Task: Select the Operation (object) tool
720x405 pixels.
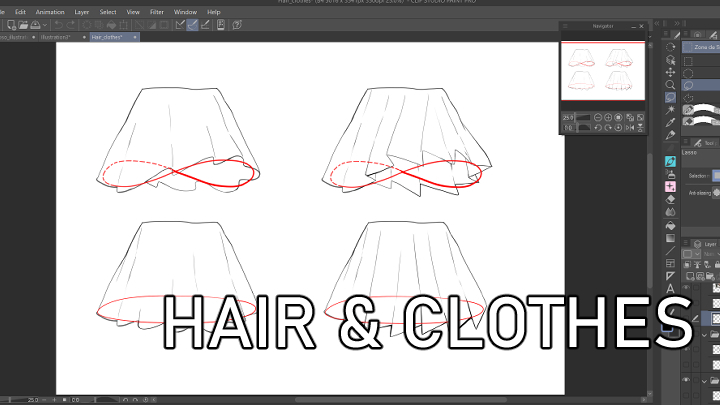Action: 670,60
